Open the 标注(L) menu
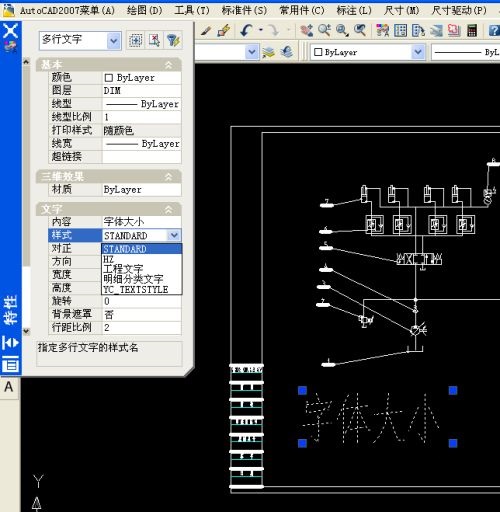 click(354, 11)
